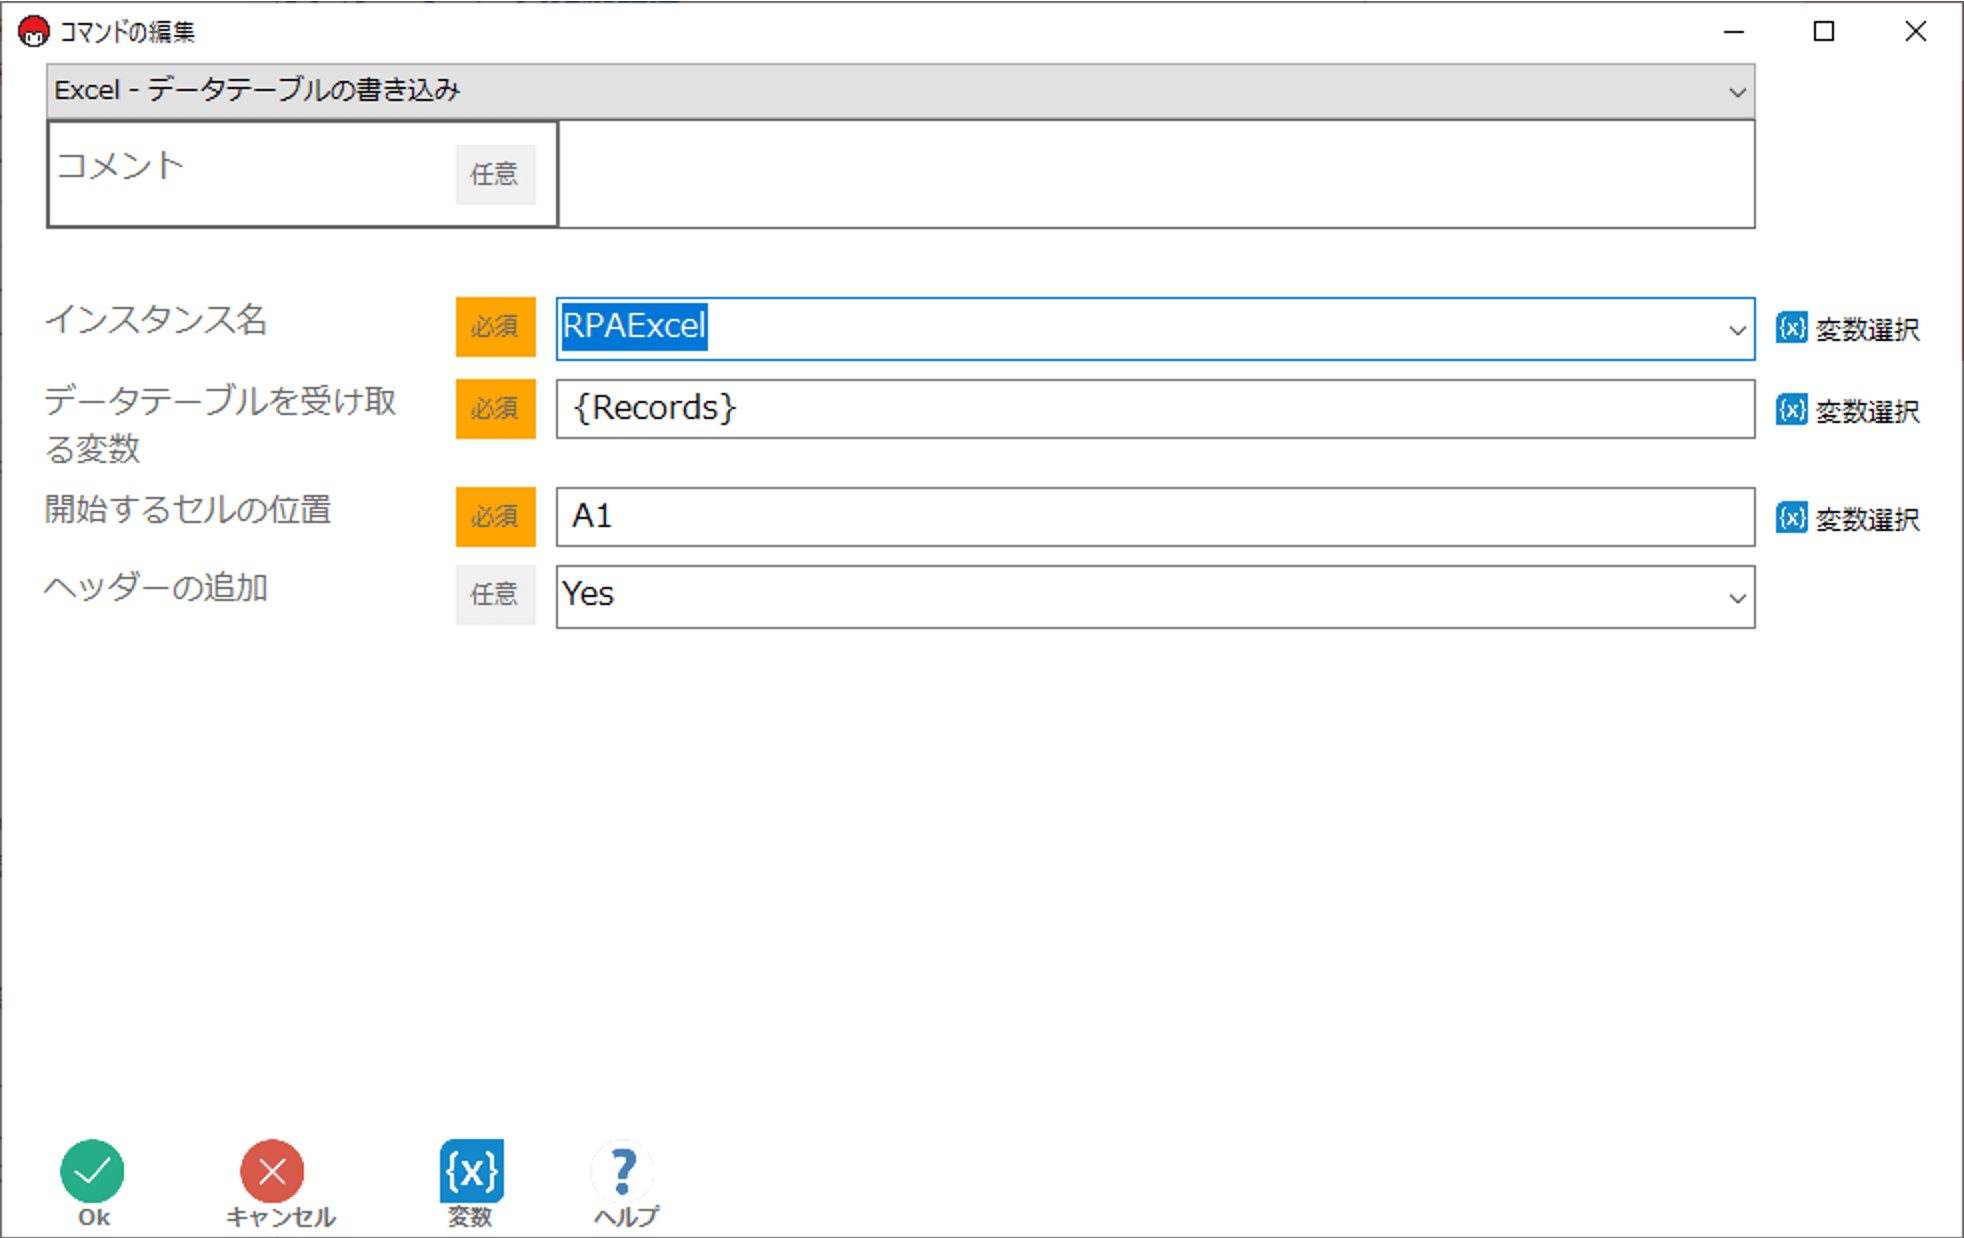
Task: Click 変数選択 icon beside {Records} field
Action: (1791, 410)
